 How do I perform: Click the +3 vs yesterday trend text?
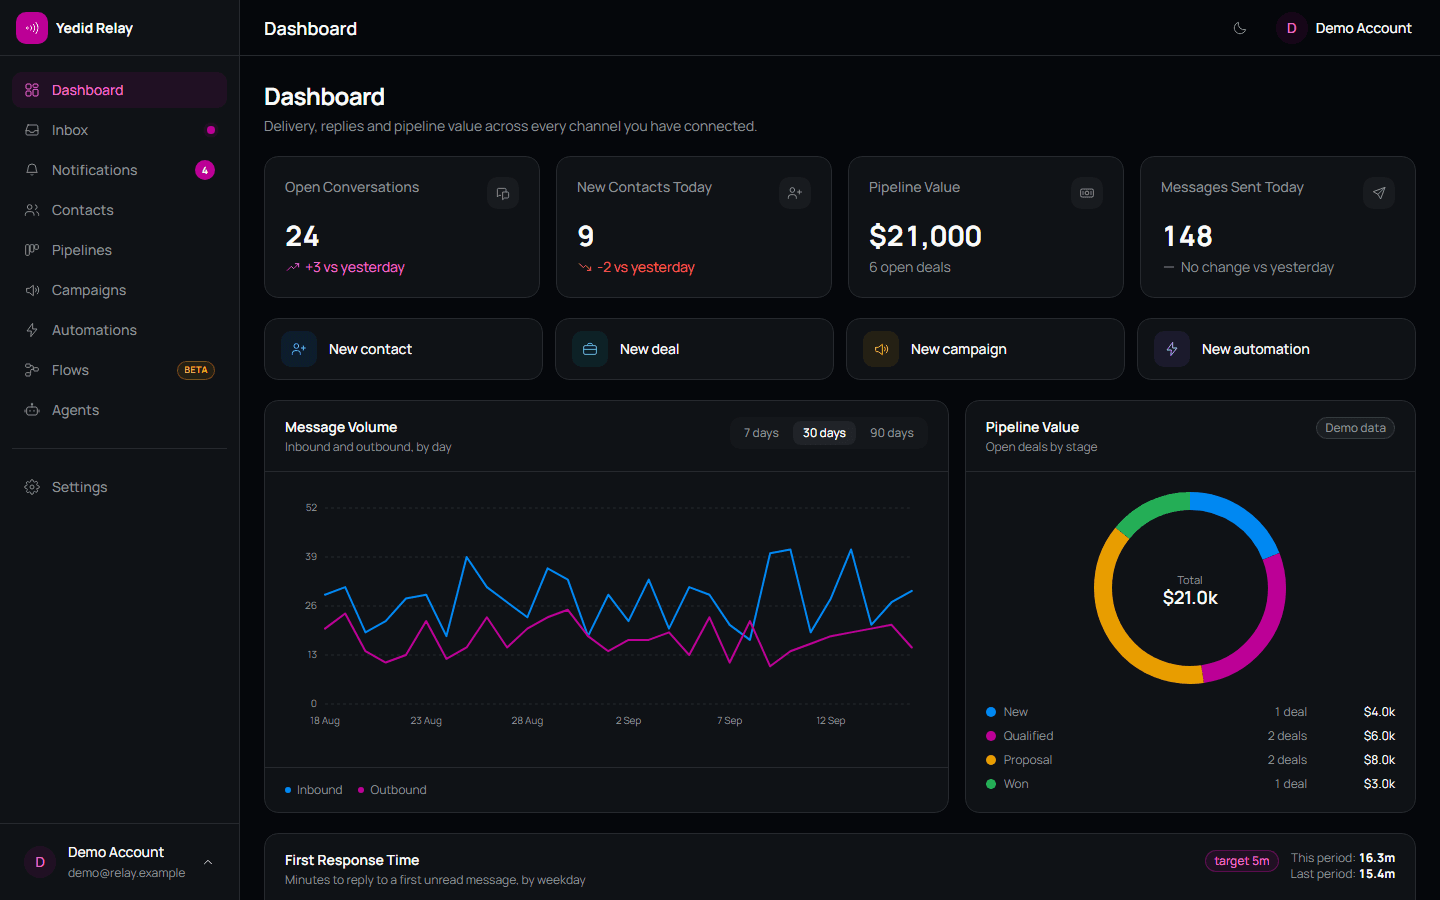pyautogui.click(x=355, y=267)
